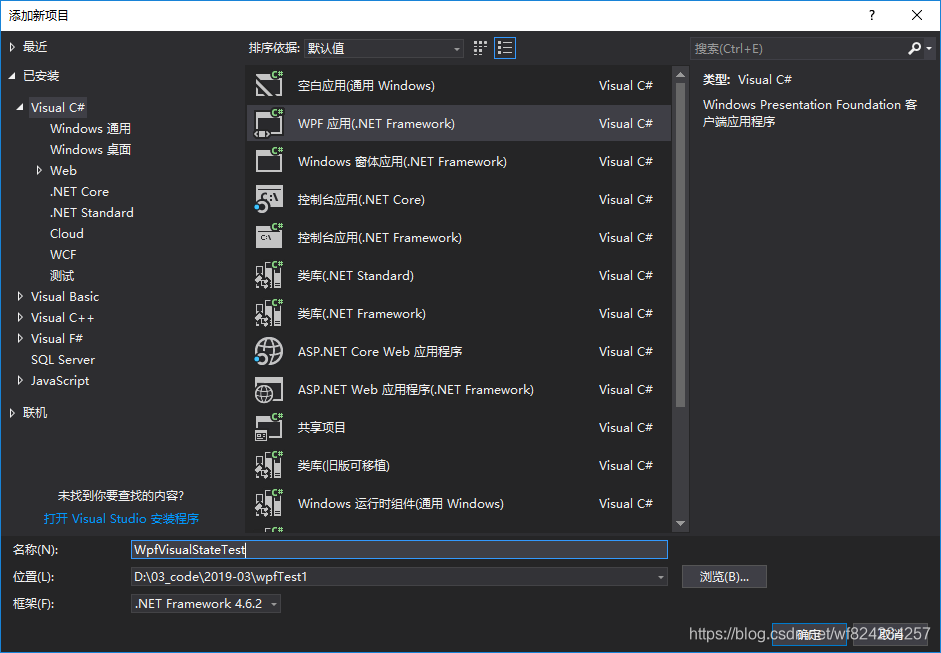The height and width of the screenshot is (653, 941).
Task: Expand the JavaScript node
Action: pos(20,381)
